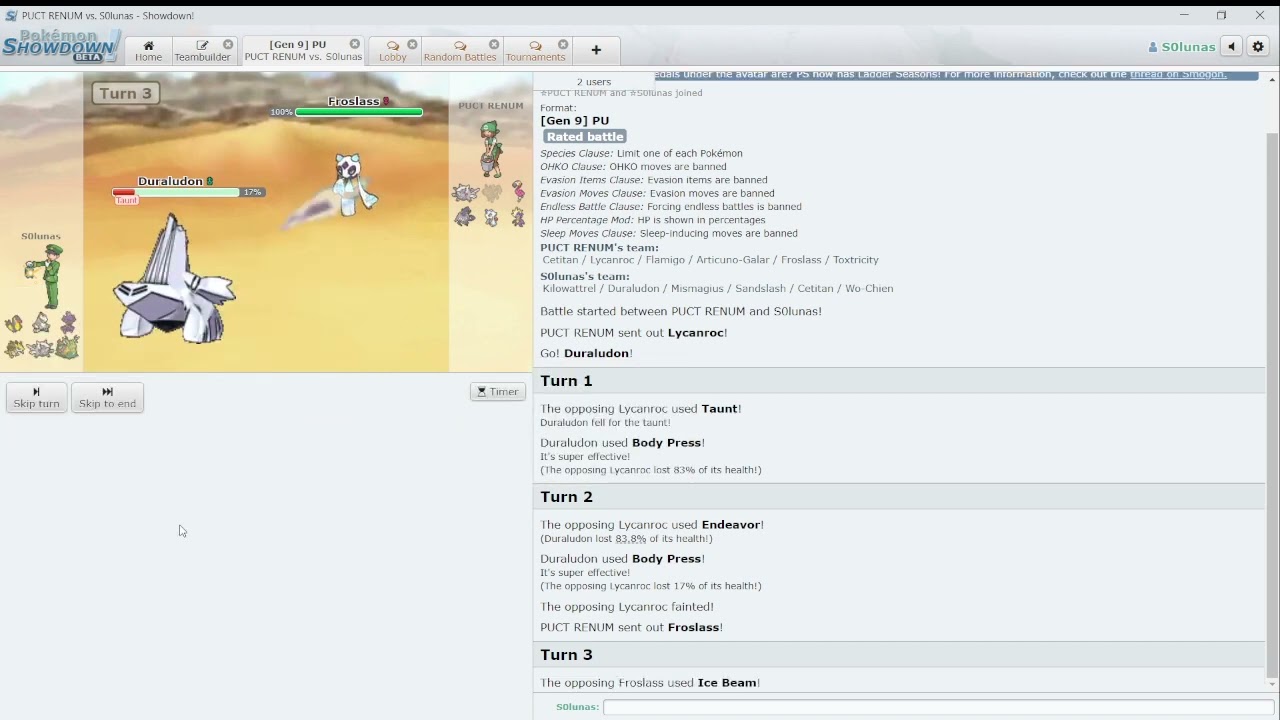
Task: Click 'The opposing Lycanroc used Endeavor!' line
Action: [652, 525]
